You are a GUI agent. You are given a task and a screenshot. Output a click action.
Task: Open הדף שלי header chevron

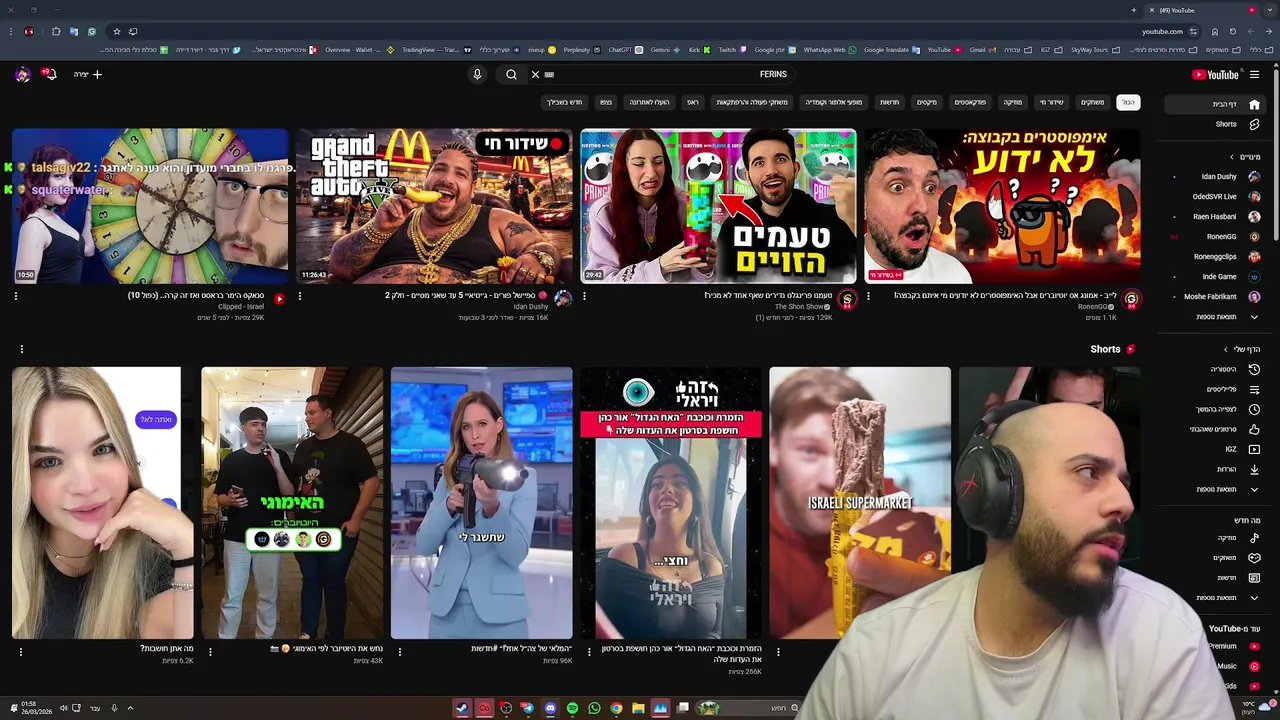tap(1226, 349)
